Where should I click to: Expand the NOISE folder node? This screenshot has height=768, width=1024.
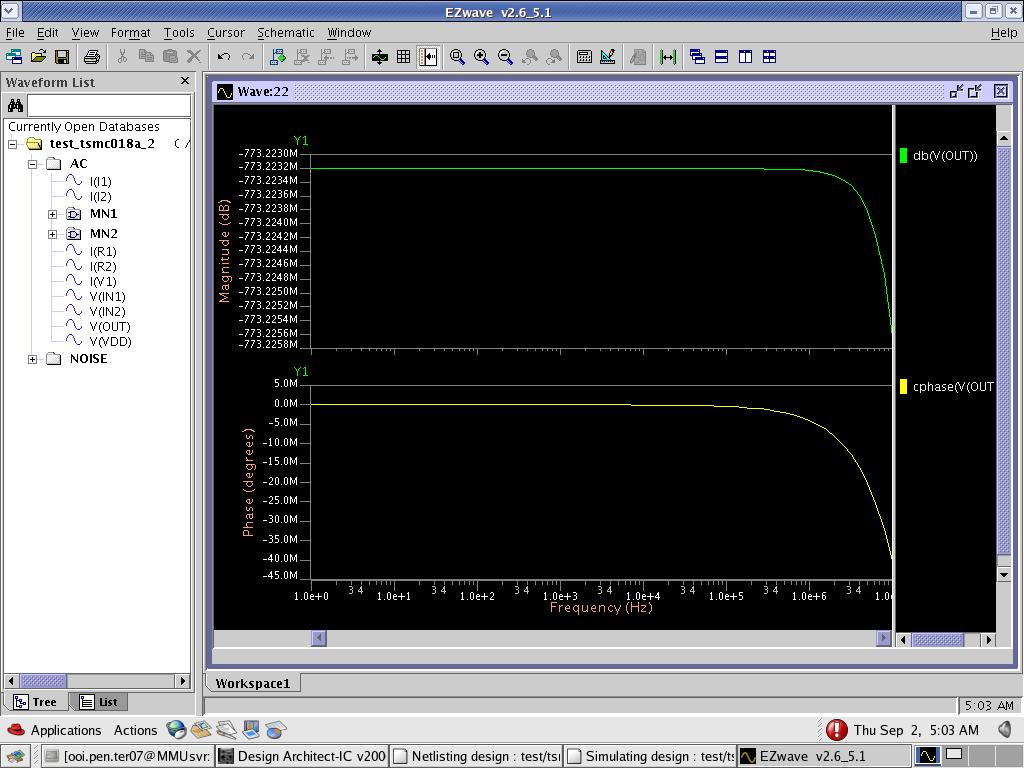point(33,359)
